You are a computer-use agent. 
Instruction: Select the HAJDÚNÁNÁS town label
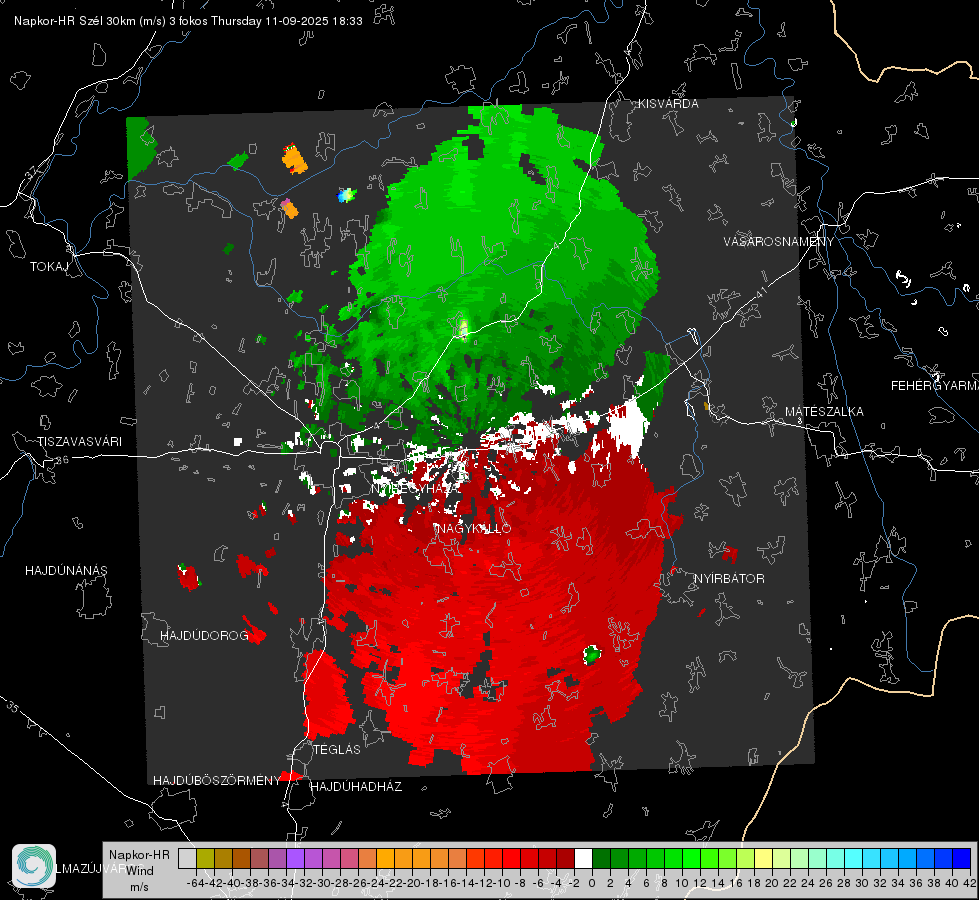pyautogui.click(x=66, y=571)
